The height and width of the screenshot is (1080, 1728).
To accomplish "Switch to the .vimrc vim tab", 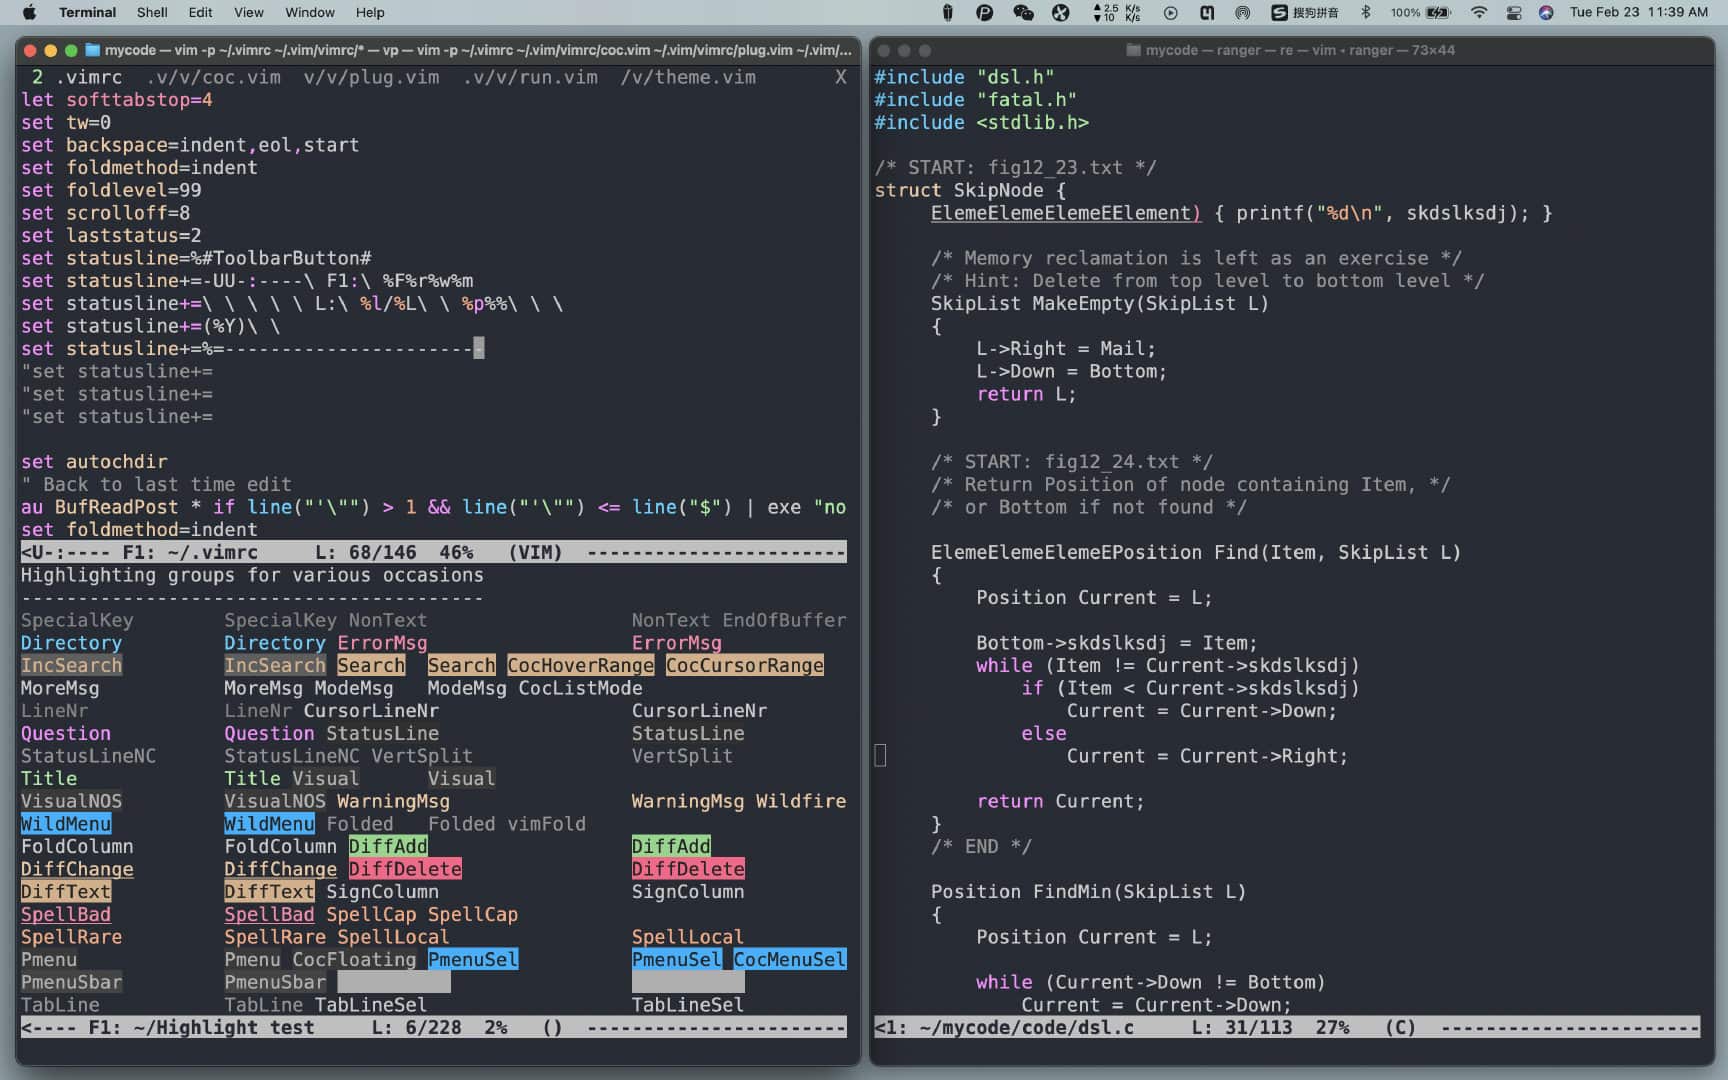I will coord(76,77).
